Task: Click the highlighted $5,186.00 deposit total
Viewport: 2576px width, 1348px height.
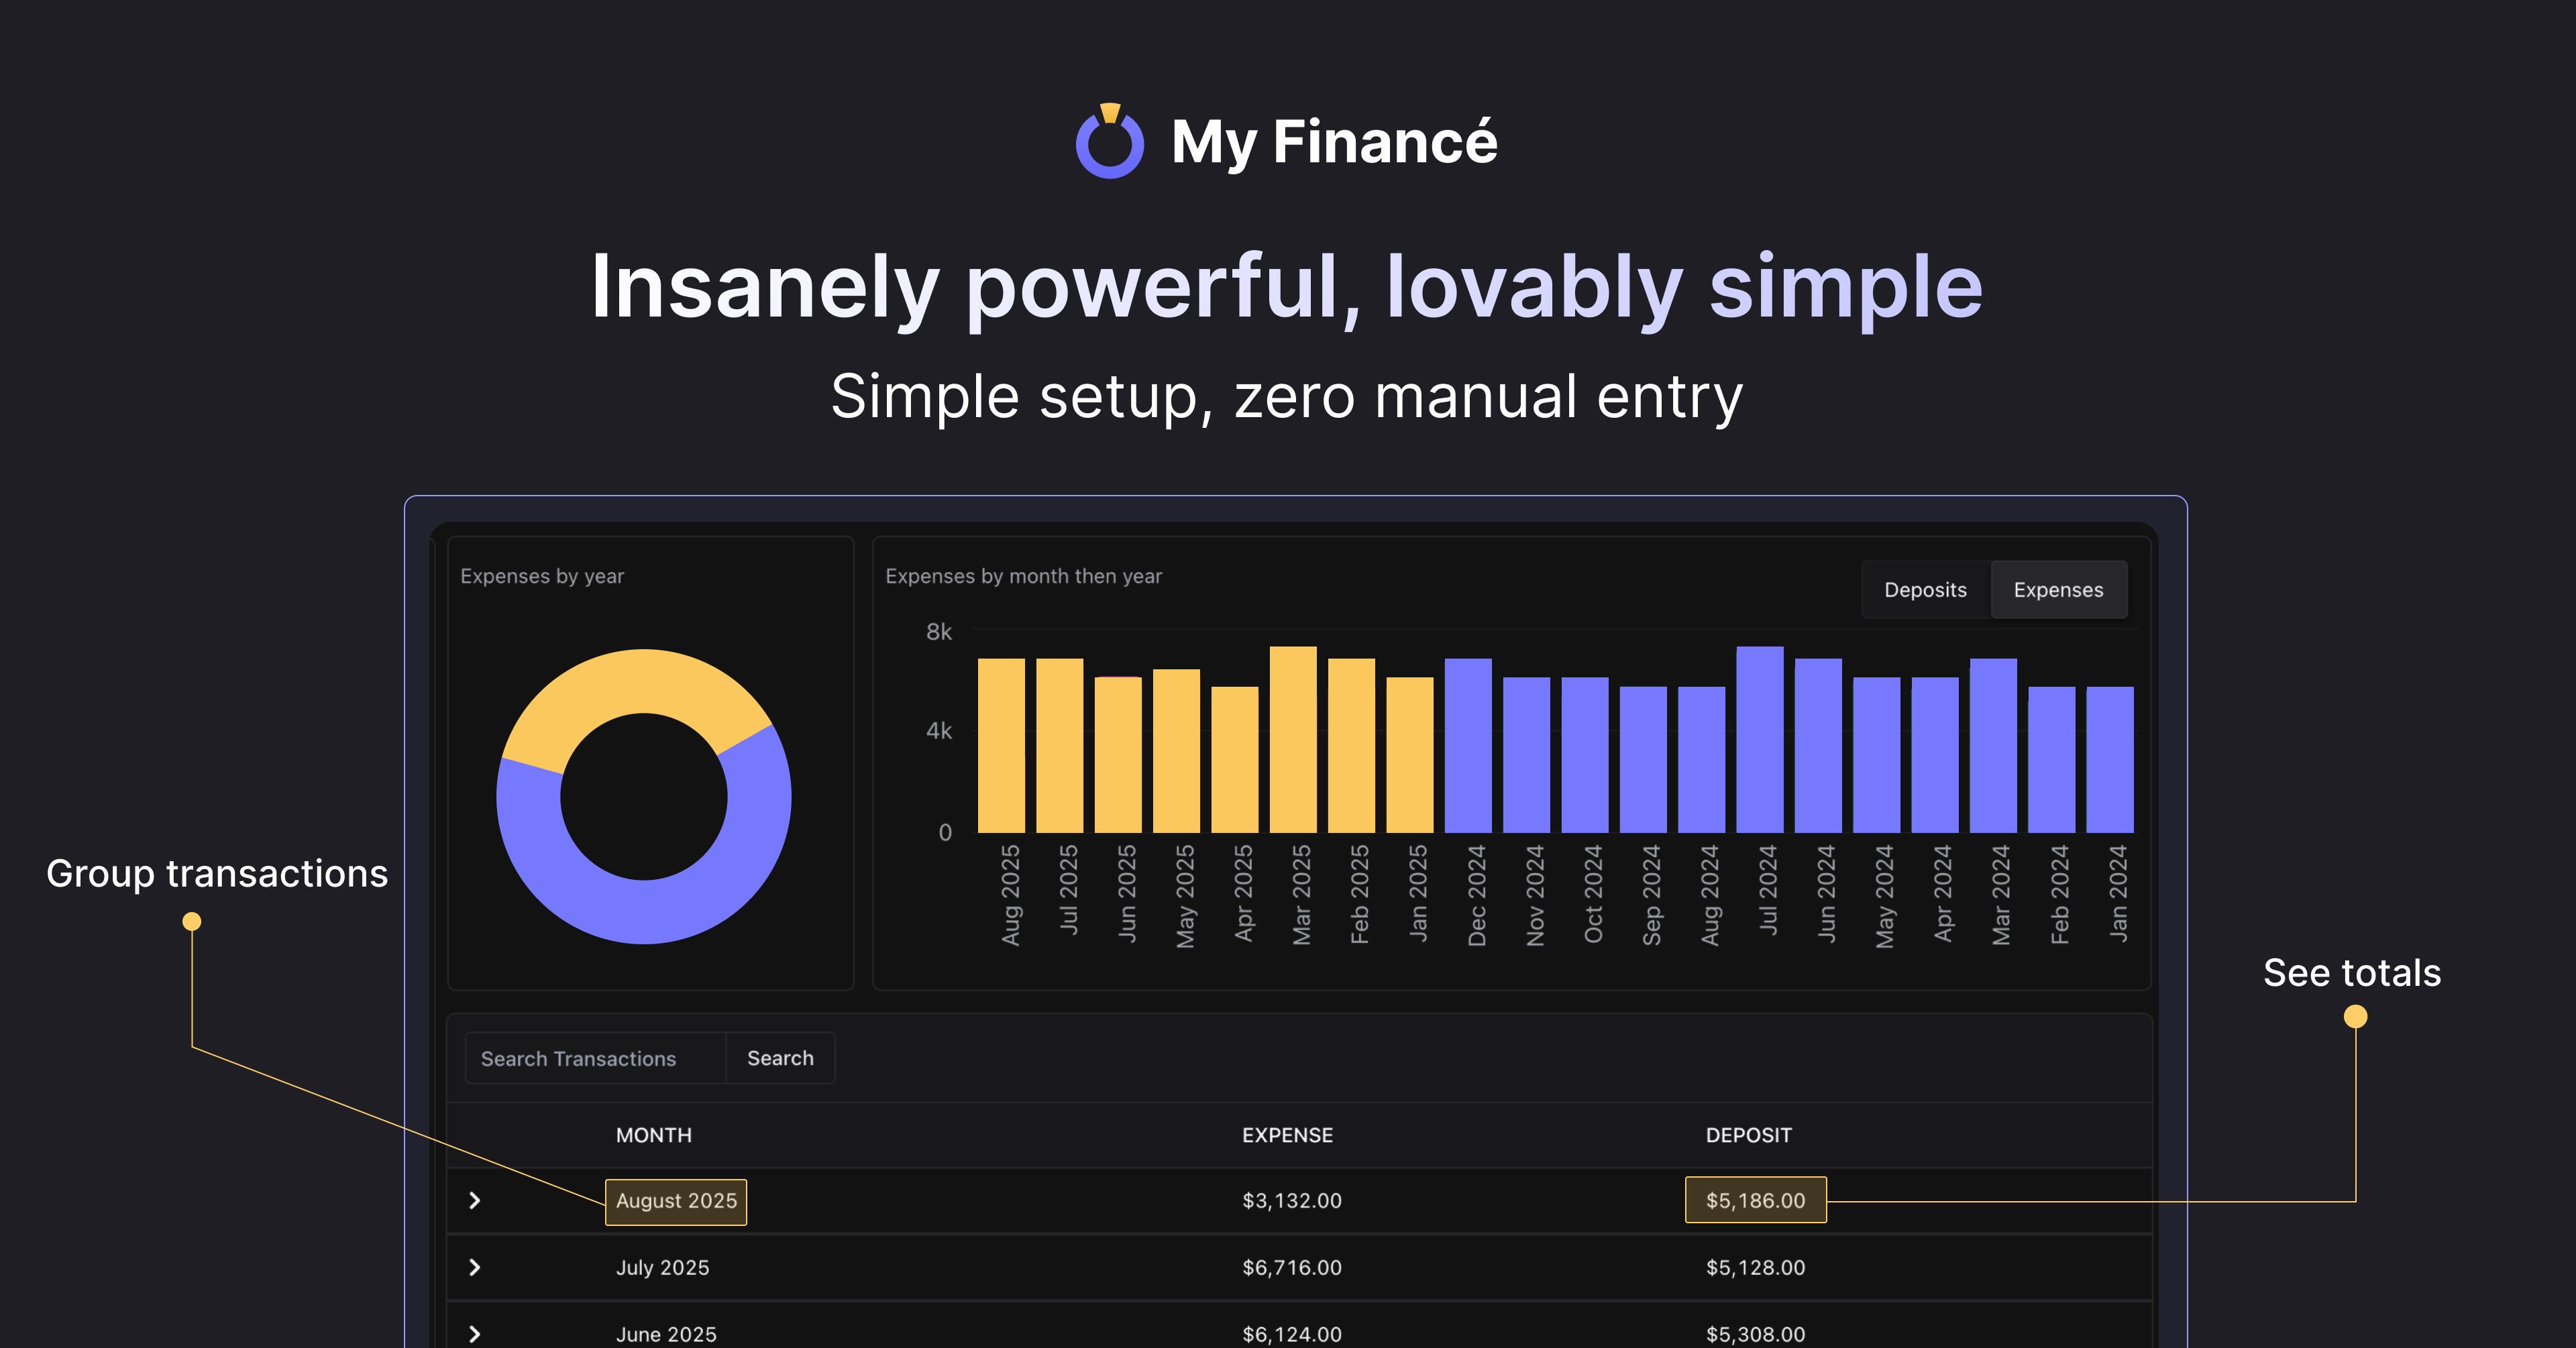Action: [1755, 1200]
